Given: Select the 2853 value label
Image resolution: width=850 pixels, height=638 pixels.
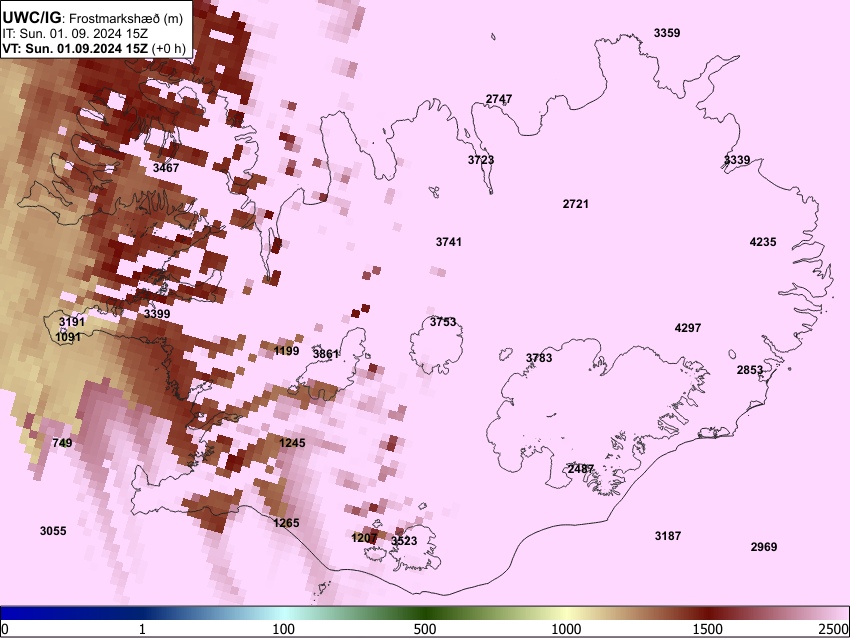Looking at the screenshot, I should [750, 370].
